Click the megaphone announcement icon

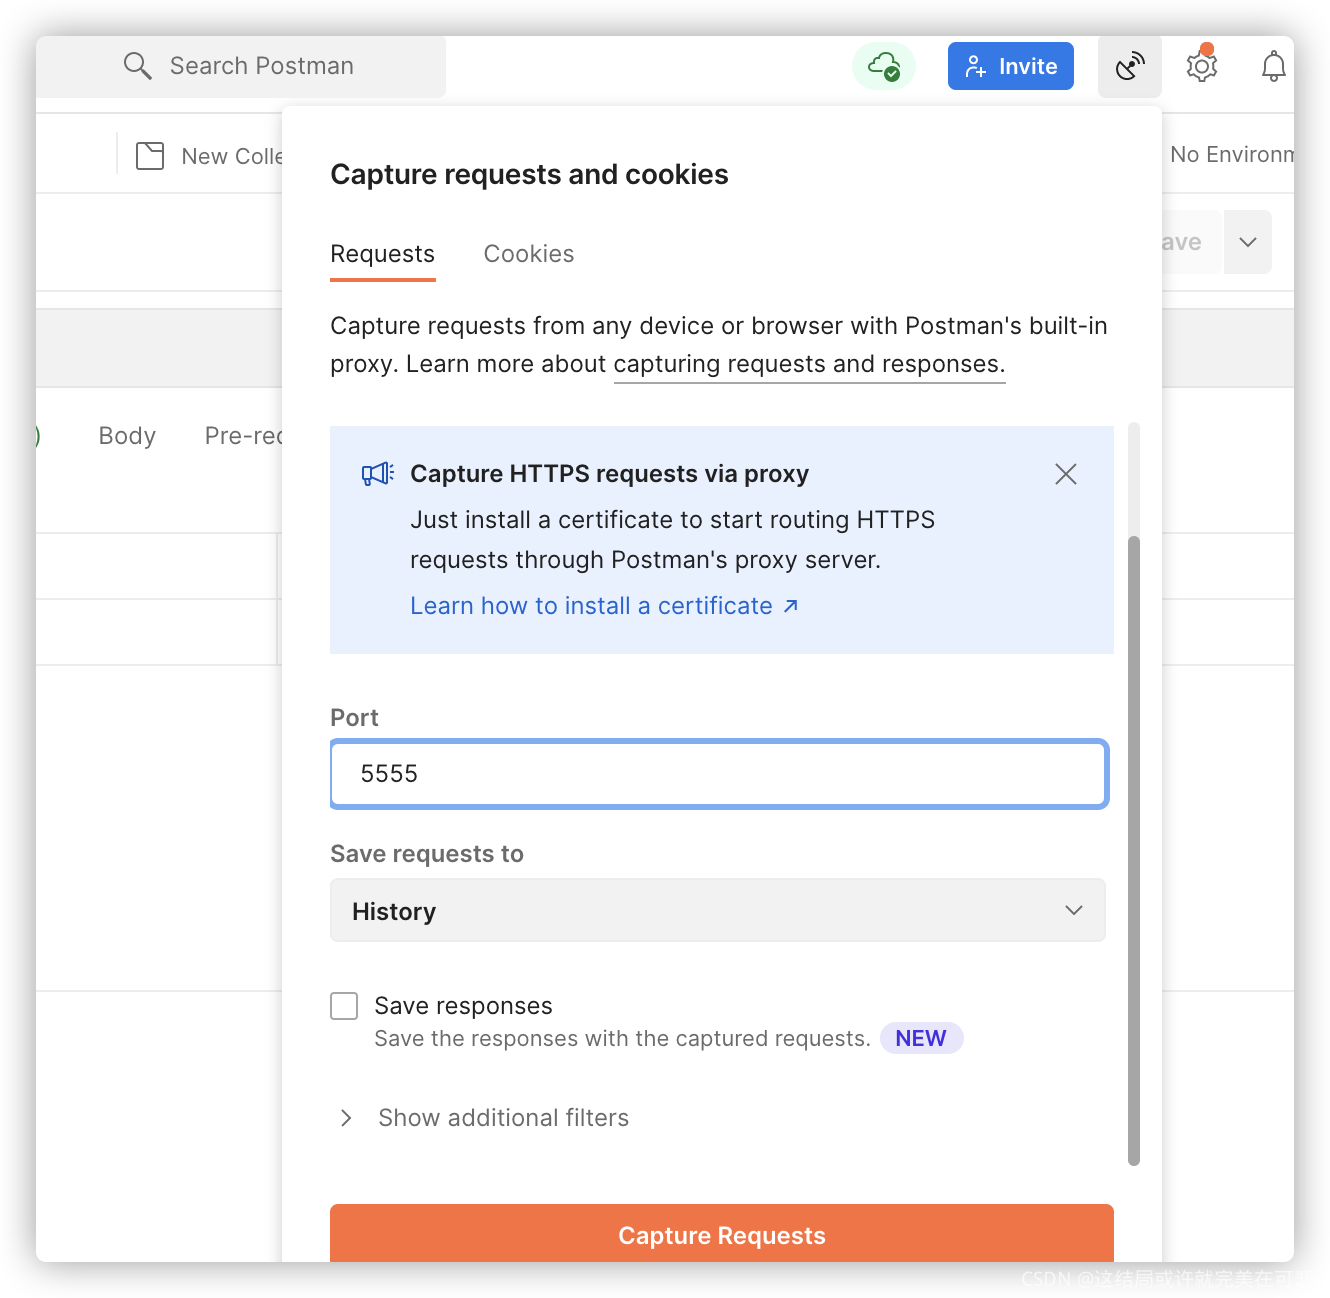(x=378, y=474)
